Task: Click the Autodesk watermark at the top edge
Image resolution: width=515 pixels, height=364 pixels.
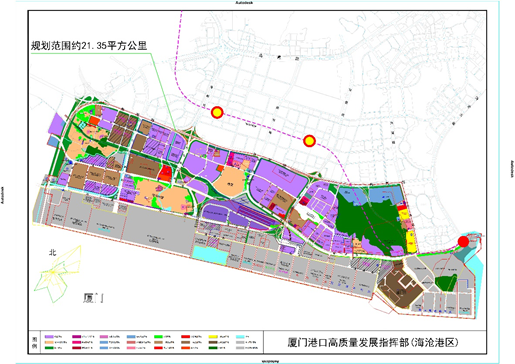Action: pos(244,2)
